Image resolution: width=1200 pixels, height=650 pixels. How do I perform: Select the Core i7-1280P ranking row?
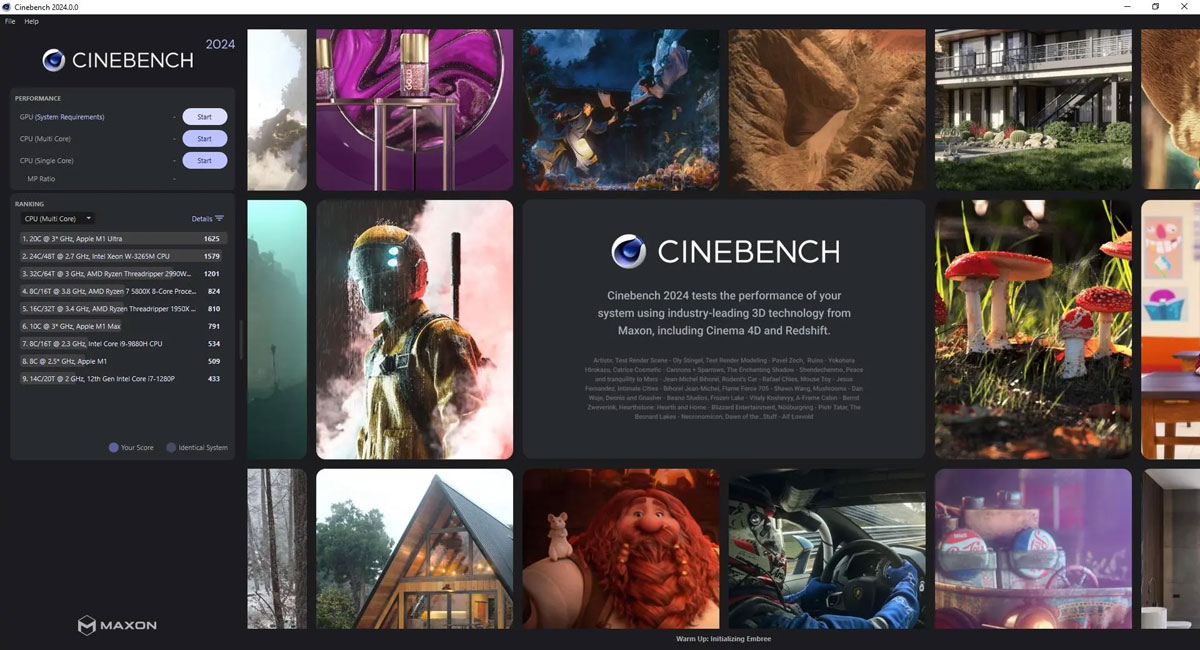click(x=123, y=379)
